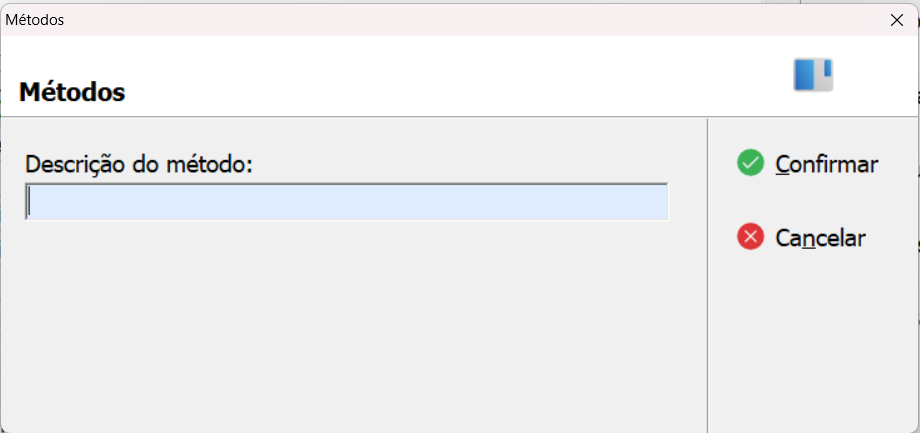Screen dimensions: 920x433
Task: Focus the Descrição do método text field
Action: (x=347, y=202)
